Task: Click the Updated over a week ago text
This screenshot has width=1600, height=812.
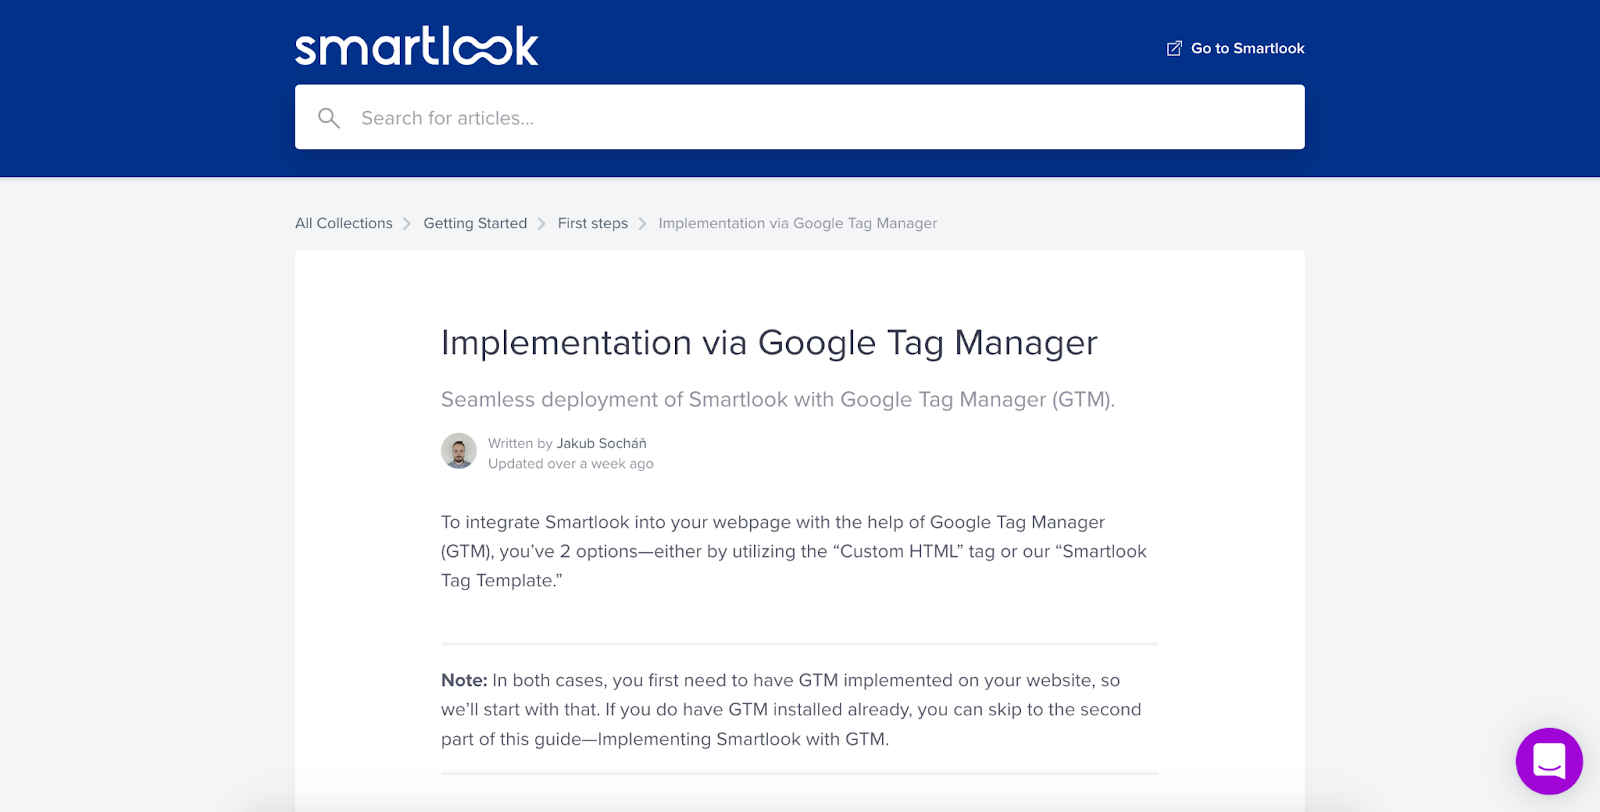Action: pos(571,463)
